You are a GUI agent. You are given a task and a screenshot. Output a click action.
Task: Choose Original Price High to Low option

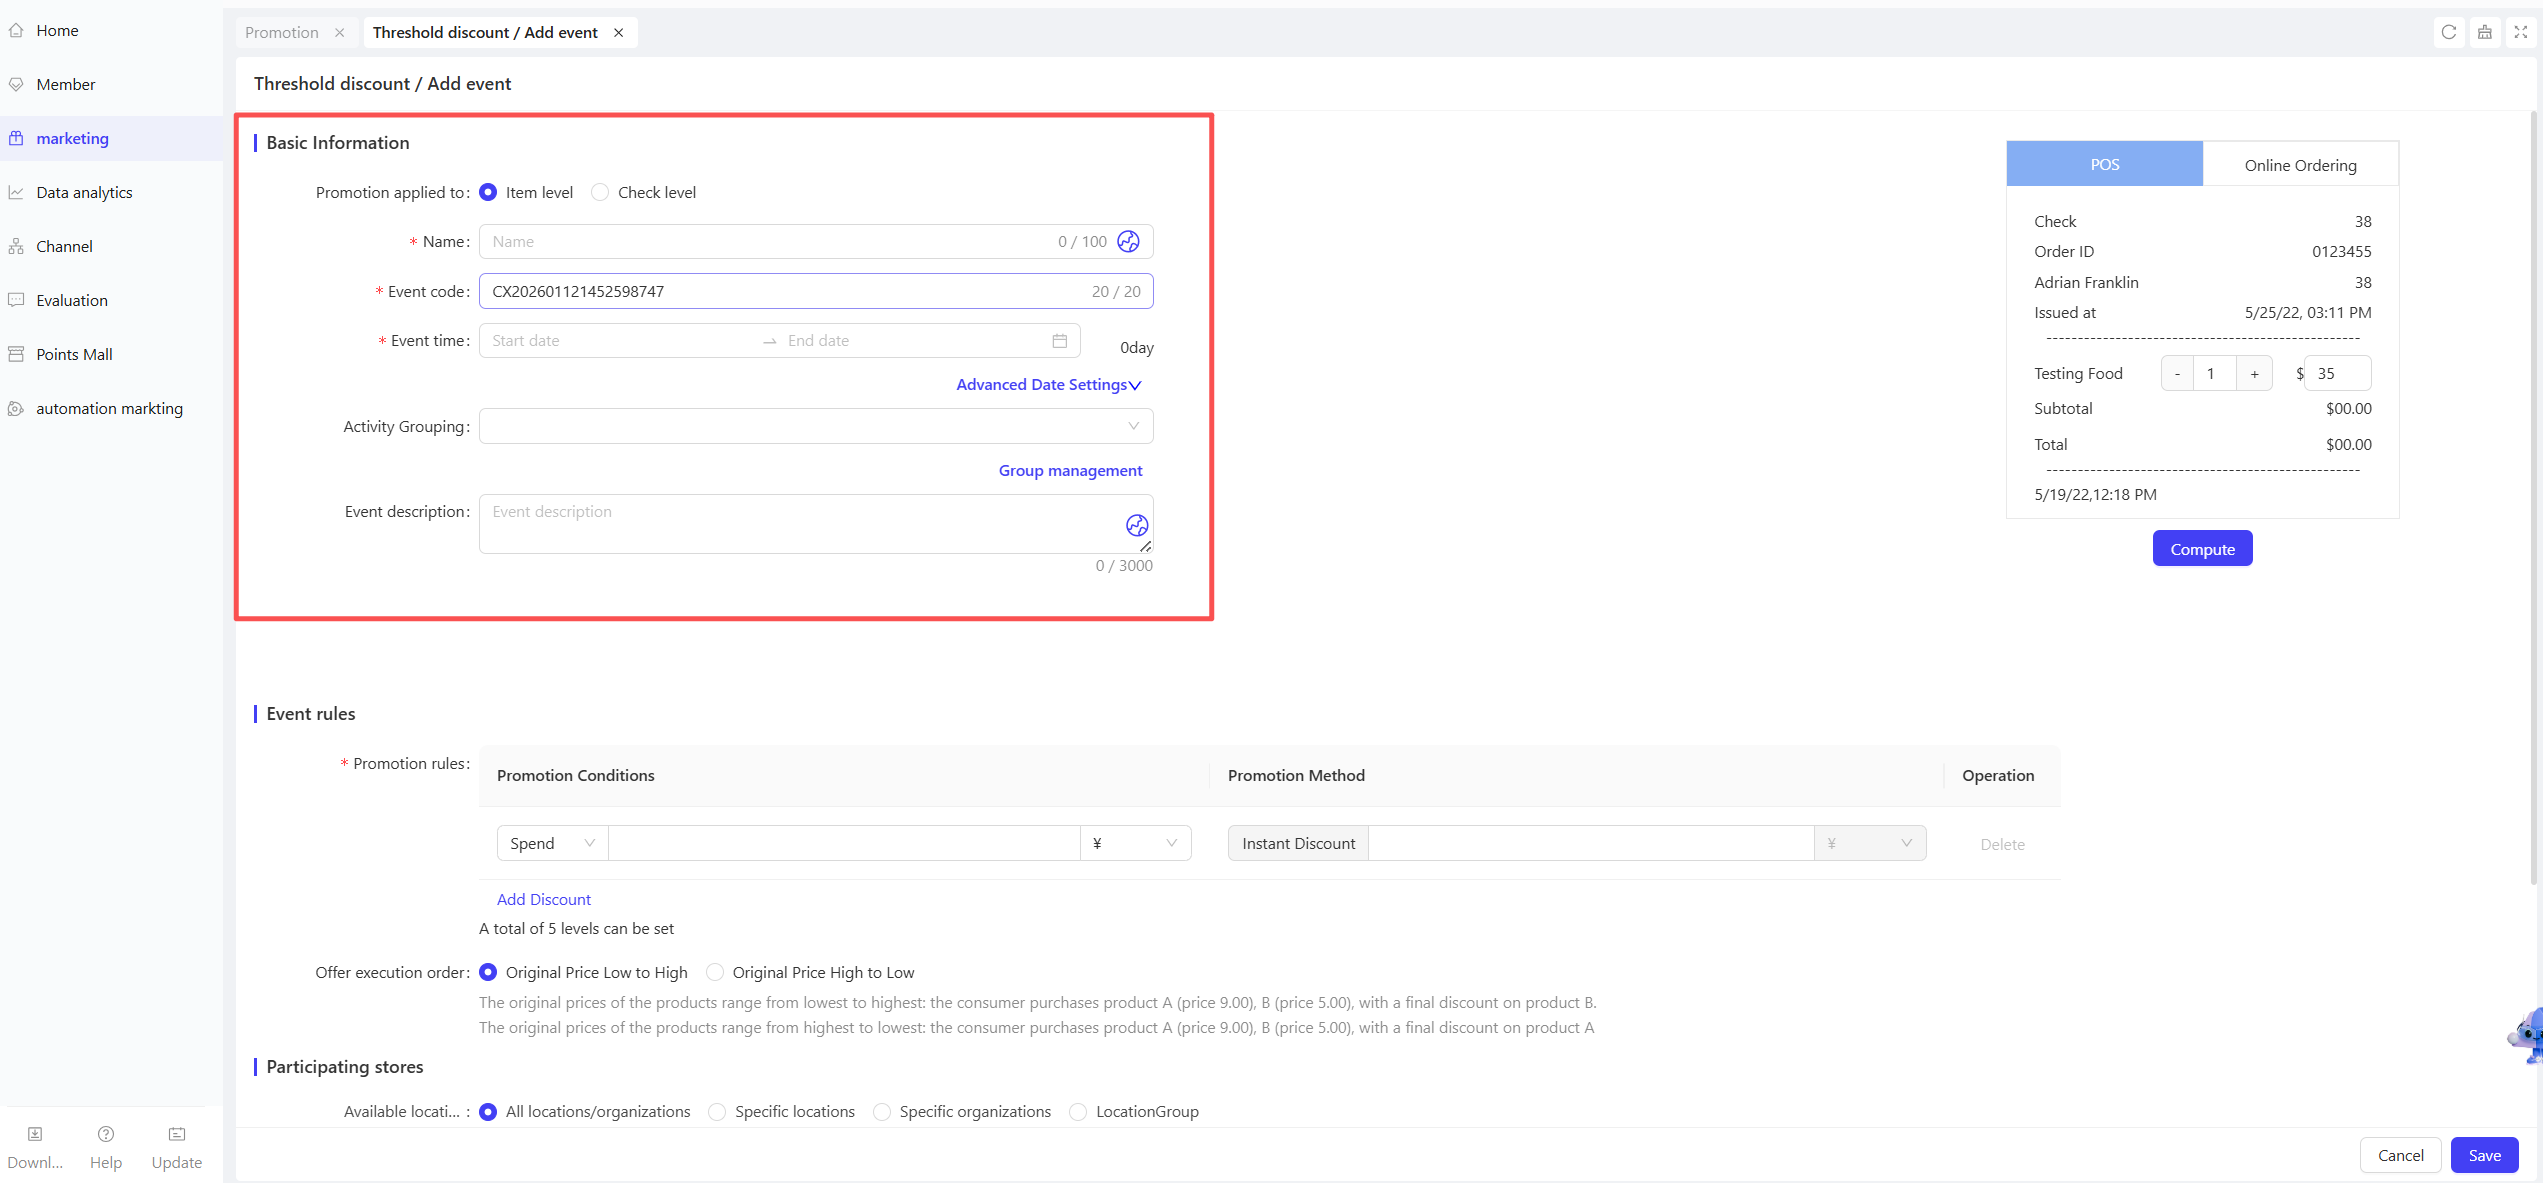715,972
